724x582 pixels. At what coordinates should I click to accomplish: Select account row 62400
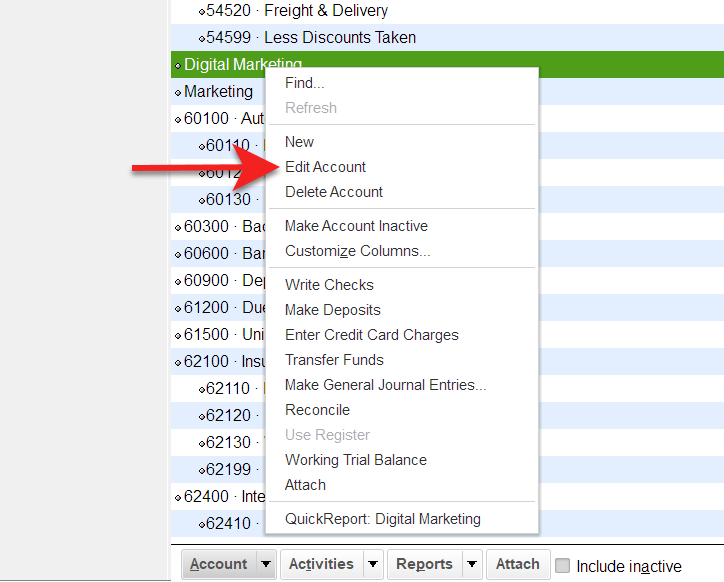point(218,497)
